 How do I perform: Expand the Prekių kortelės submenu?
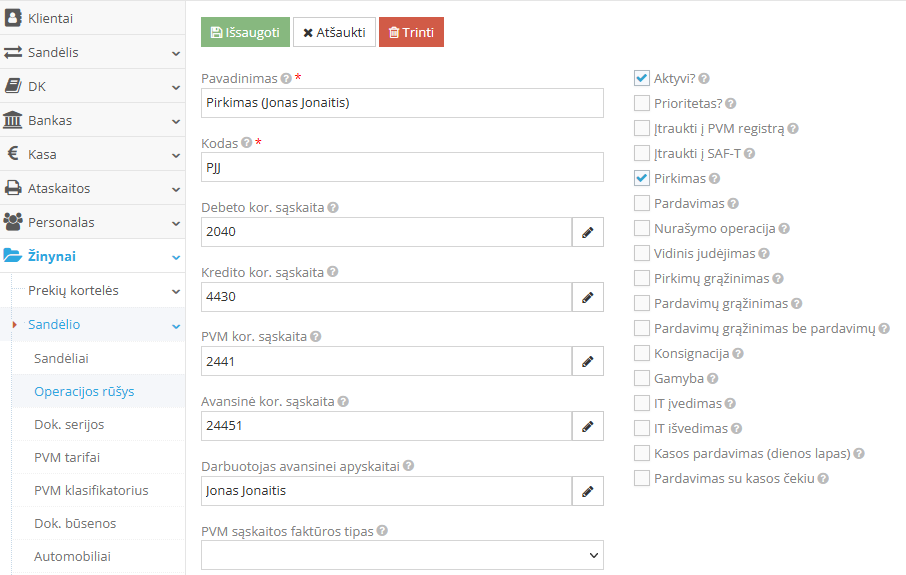point(100,290)
